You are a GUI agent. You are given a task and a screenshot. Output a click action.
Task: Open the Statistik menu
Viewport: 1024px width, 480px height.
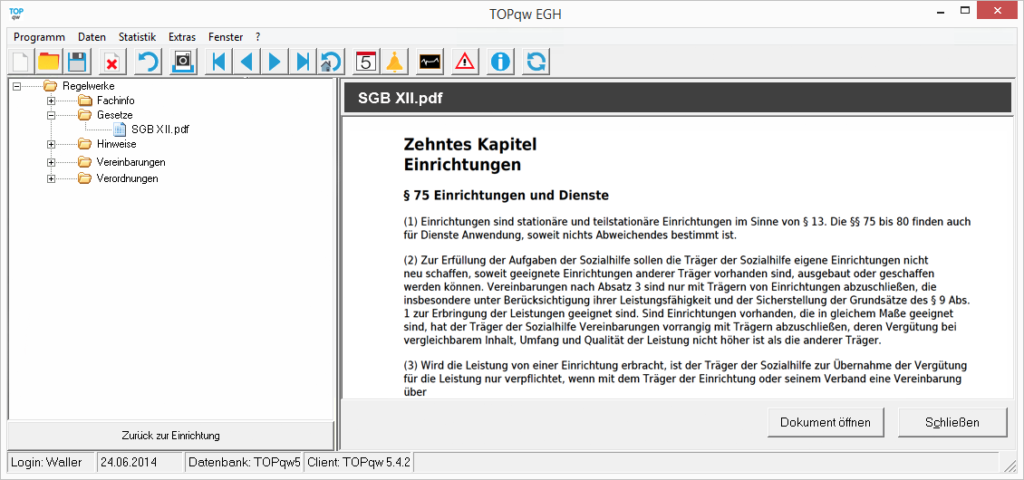click(137, 36)
